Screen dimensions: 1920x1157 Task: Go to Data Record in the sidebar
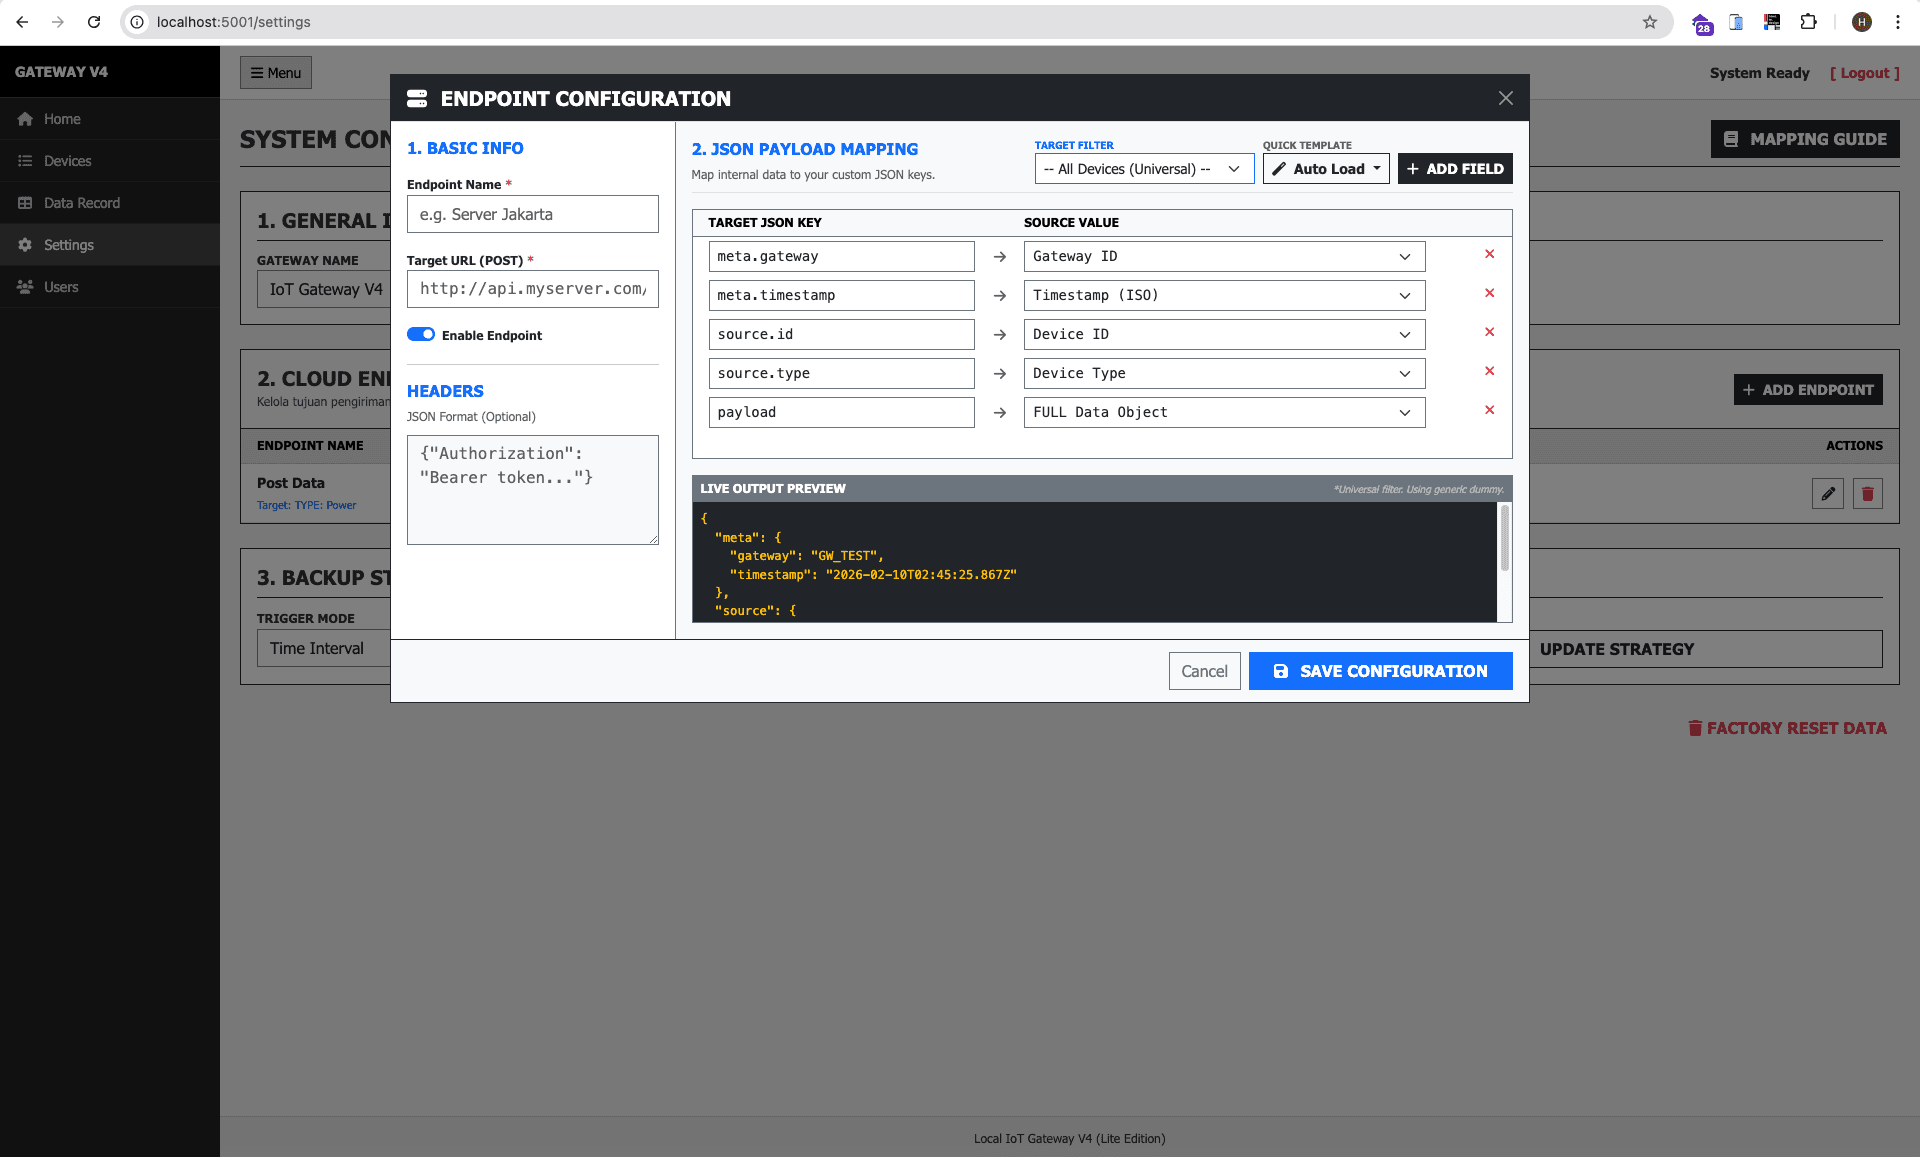tap(81, 203)
